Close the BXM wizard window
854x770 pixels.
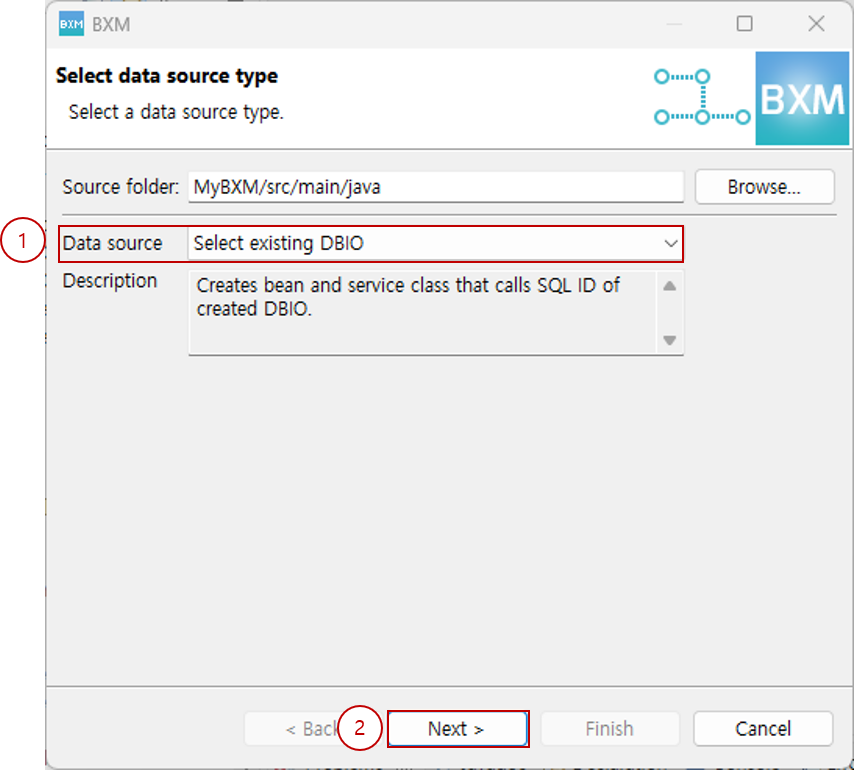point(816,23)
